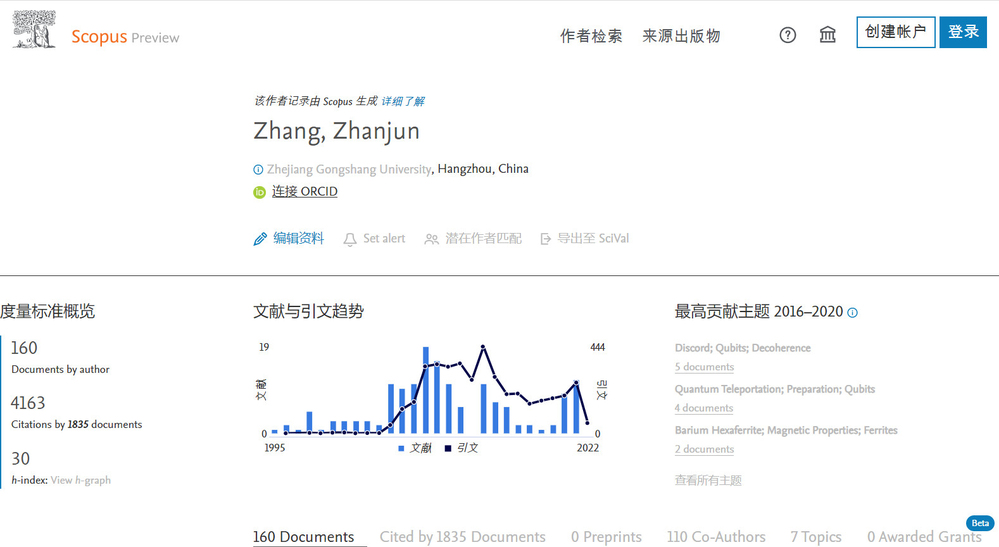Open the 作者检索 menu item
999x547 pixels.
[x=591, y=36]
